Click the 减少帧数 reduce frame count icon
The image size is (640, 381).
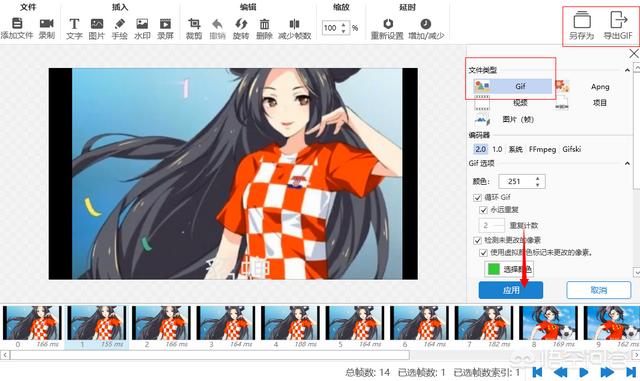click(294, 24)
